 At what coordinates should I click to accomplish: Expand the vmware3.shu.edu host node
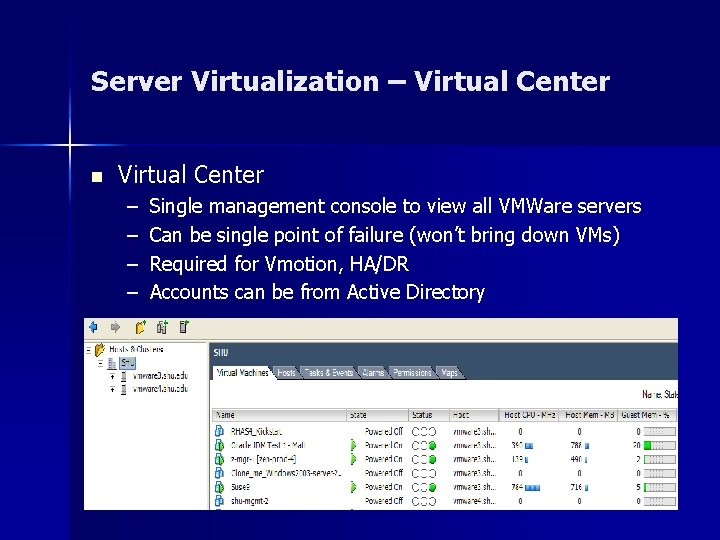coord(112,377)
